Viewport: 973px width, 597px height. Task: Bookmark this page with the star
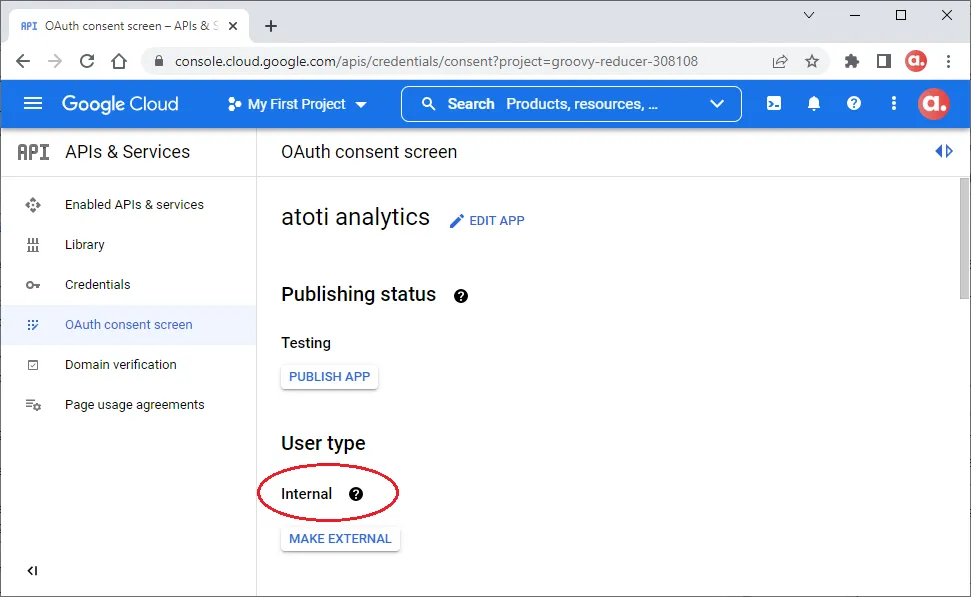[x=812, y=61]
